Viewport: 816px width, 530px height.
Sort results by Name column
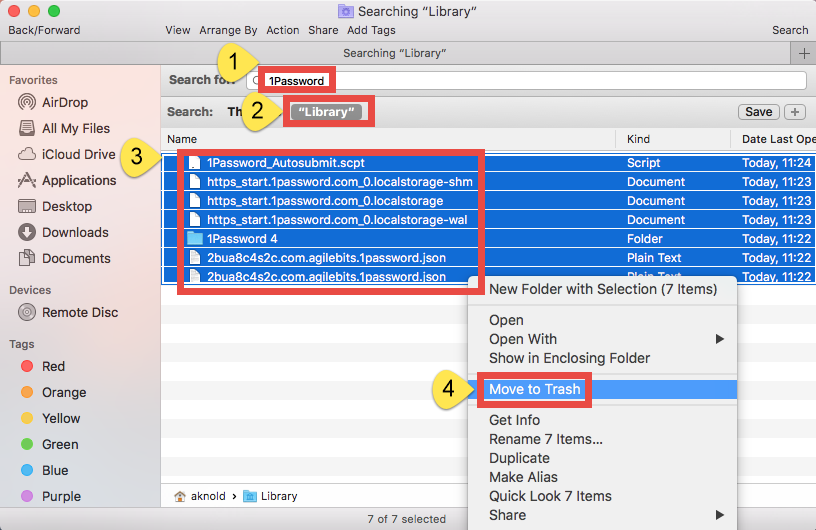182,139
